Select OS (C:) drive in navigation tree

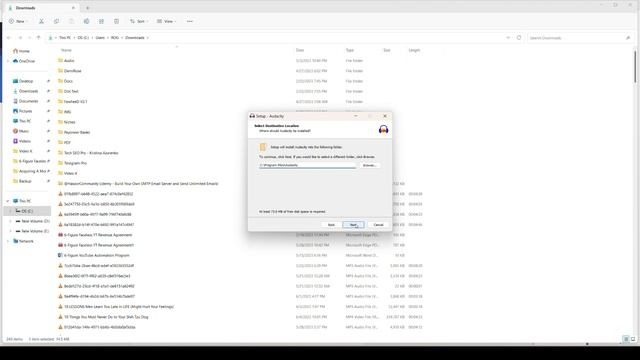coord(27,211)
